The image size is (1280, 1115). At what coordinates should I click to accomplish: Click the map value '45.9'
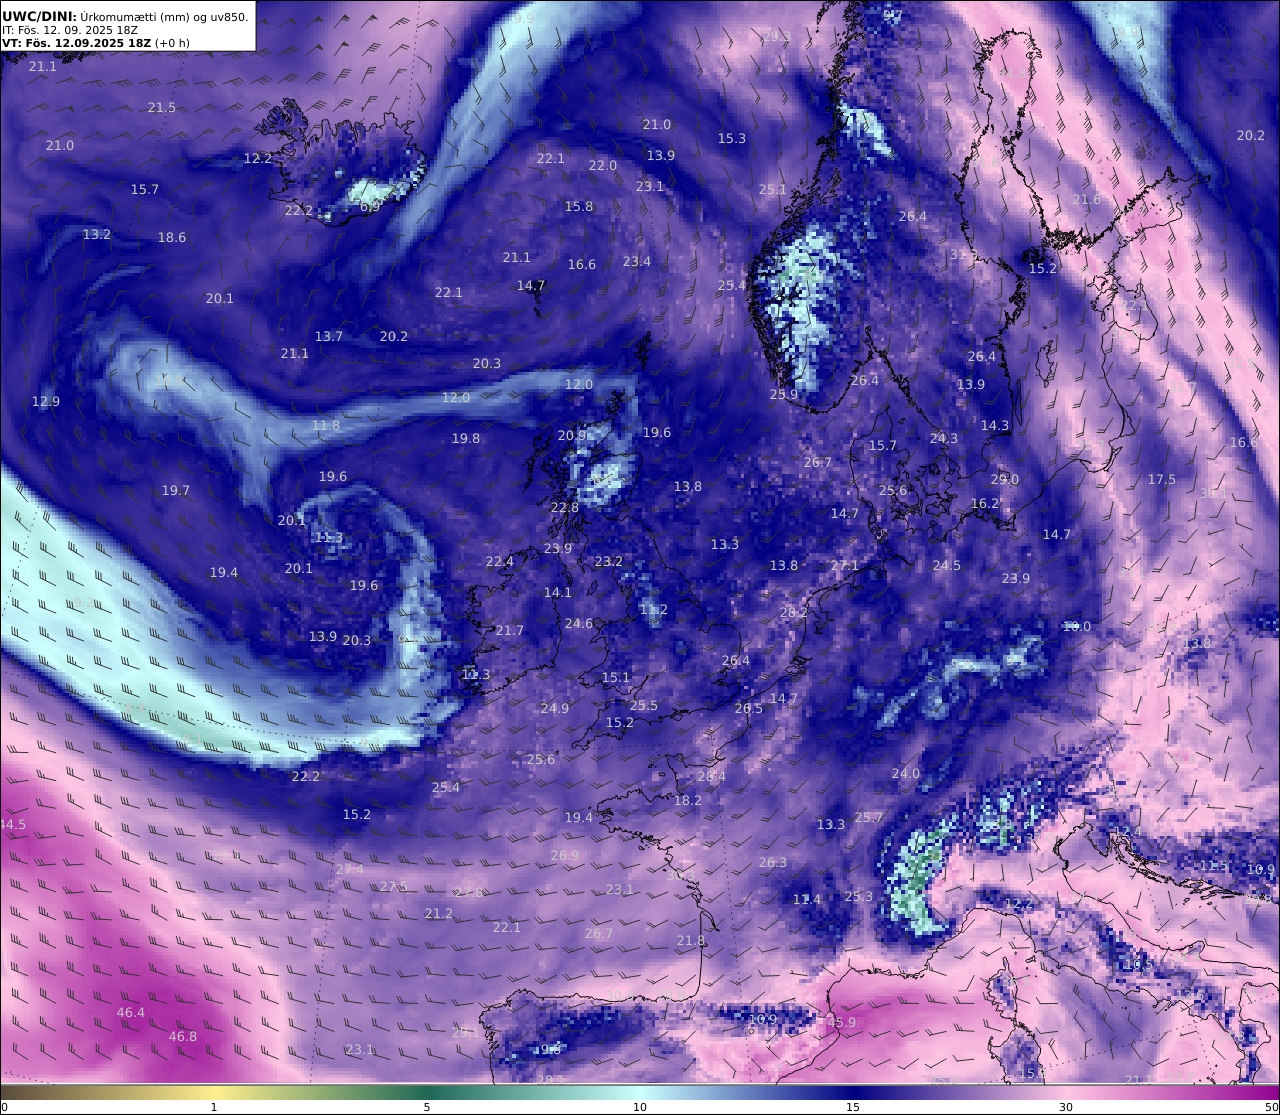pos(842,1022)
